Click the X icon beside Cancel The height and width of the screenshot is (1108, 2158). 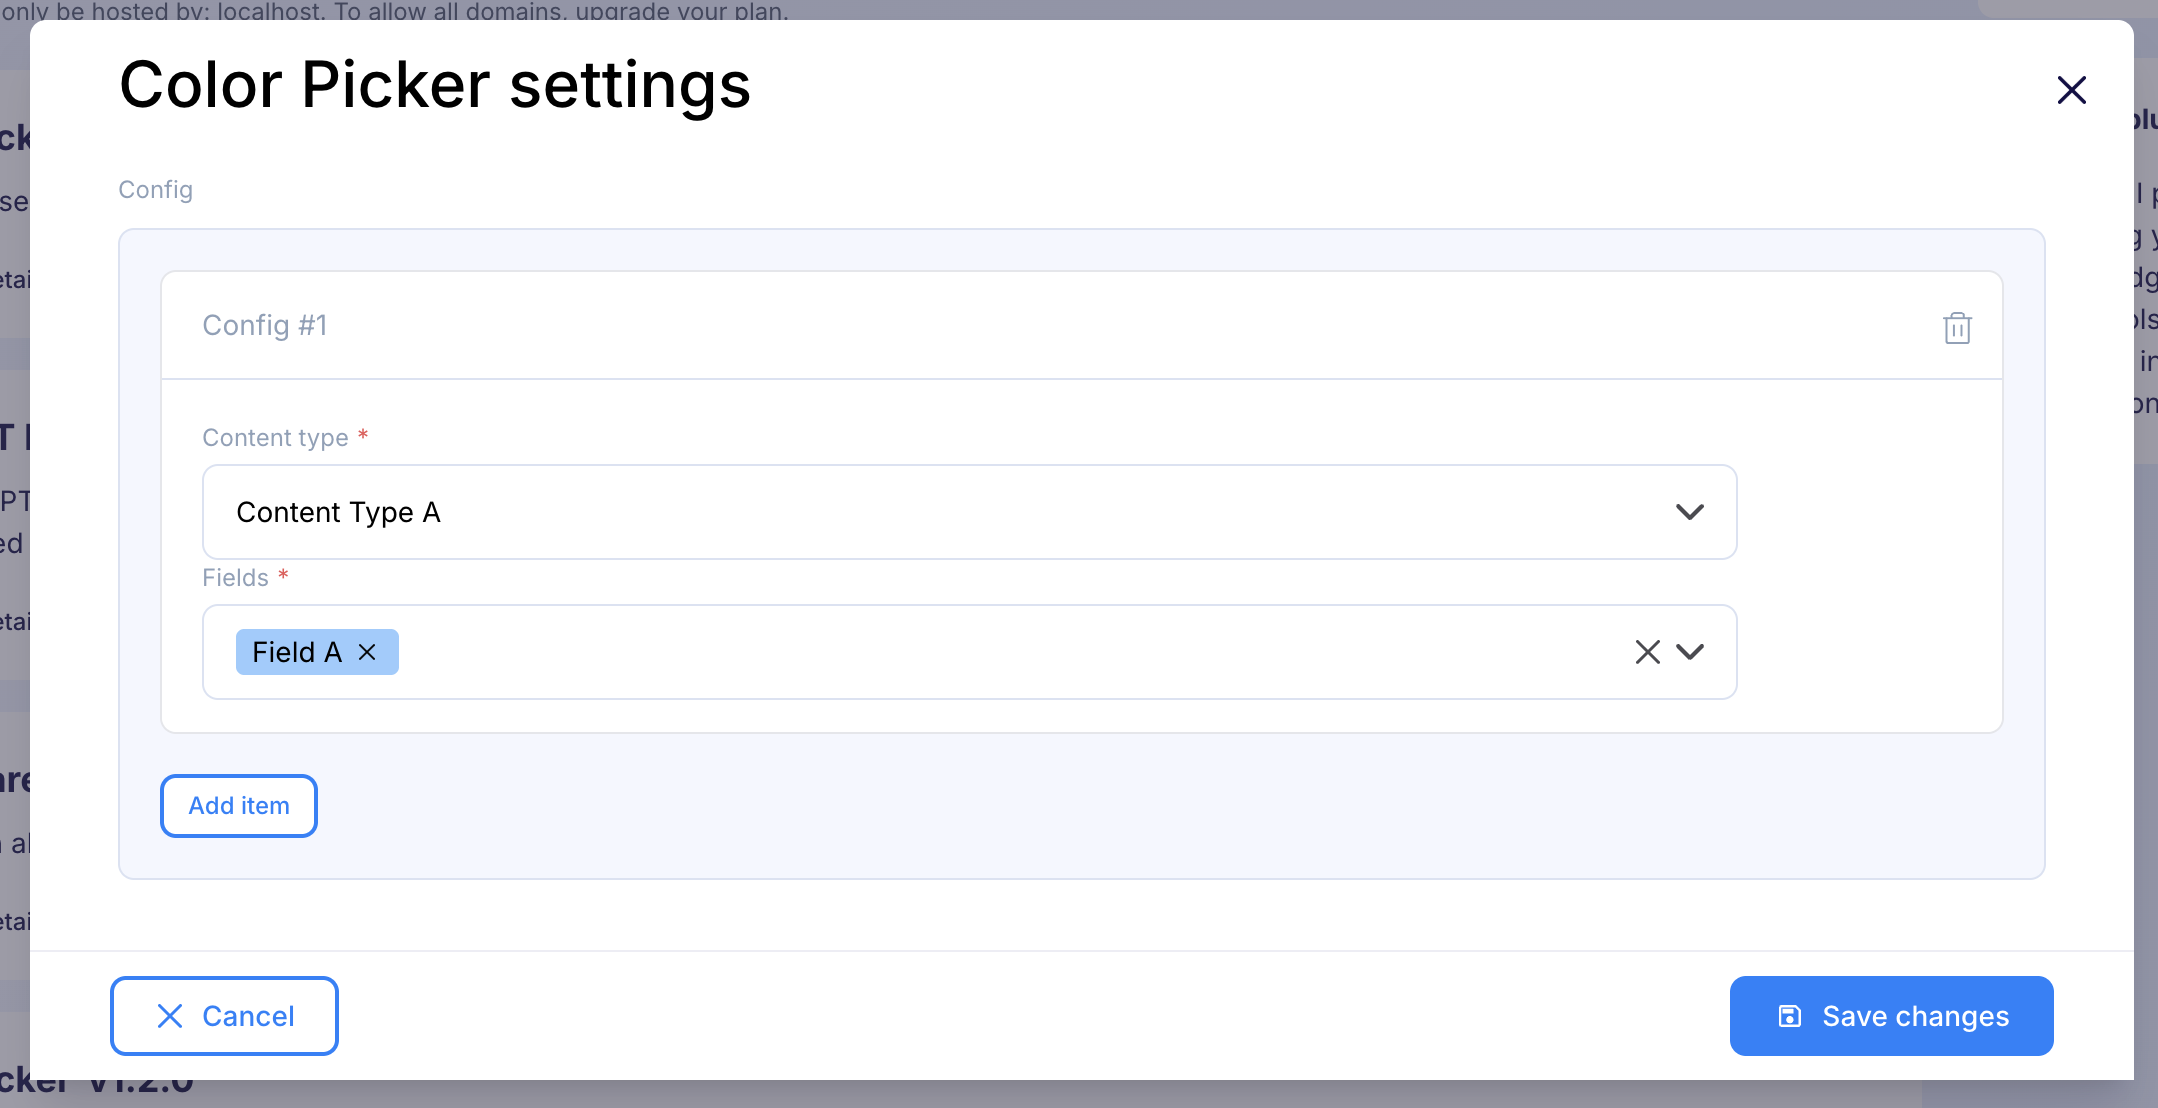click(170, 1016)
